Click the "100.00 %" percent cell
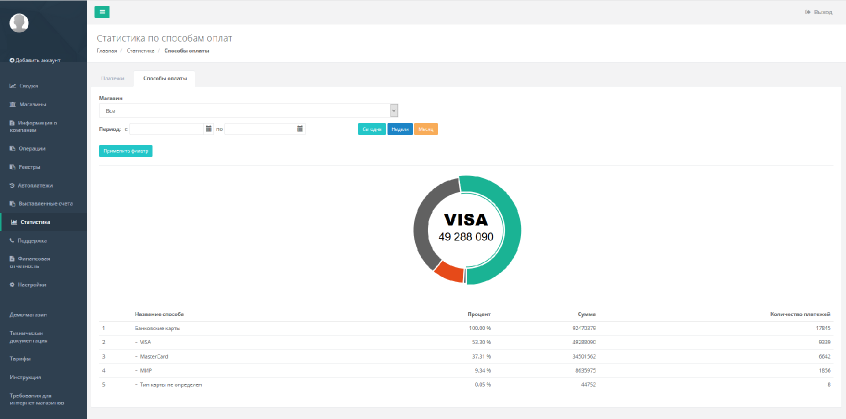 click(x=479, y=328)
